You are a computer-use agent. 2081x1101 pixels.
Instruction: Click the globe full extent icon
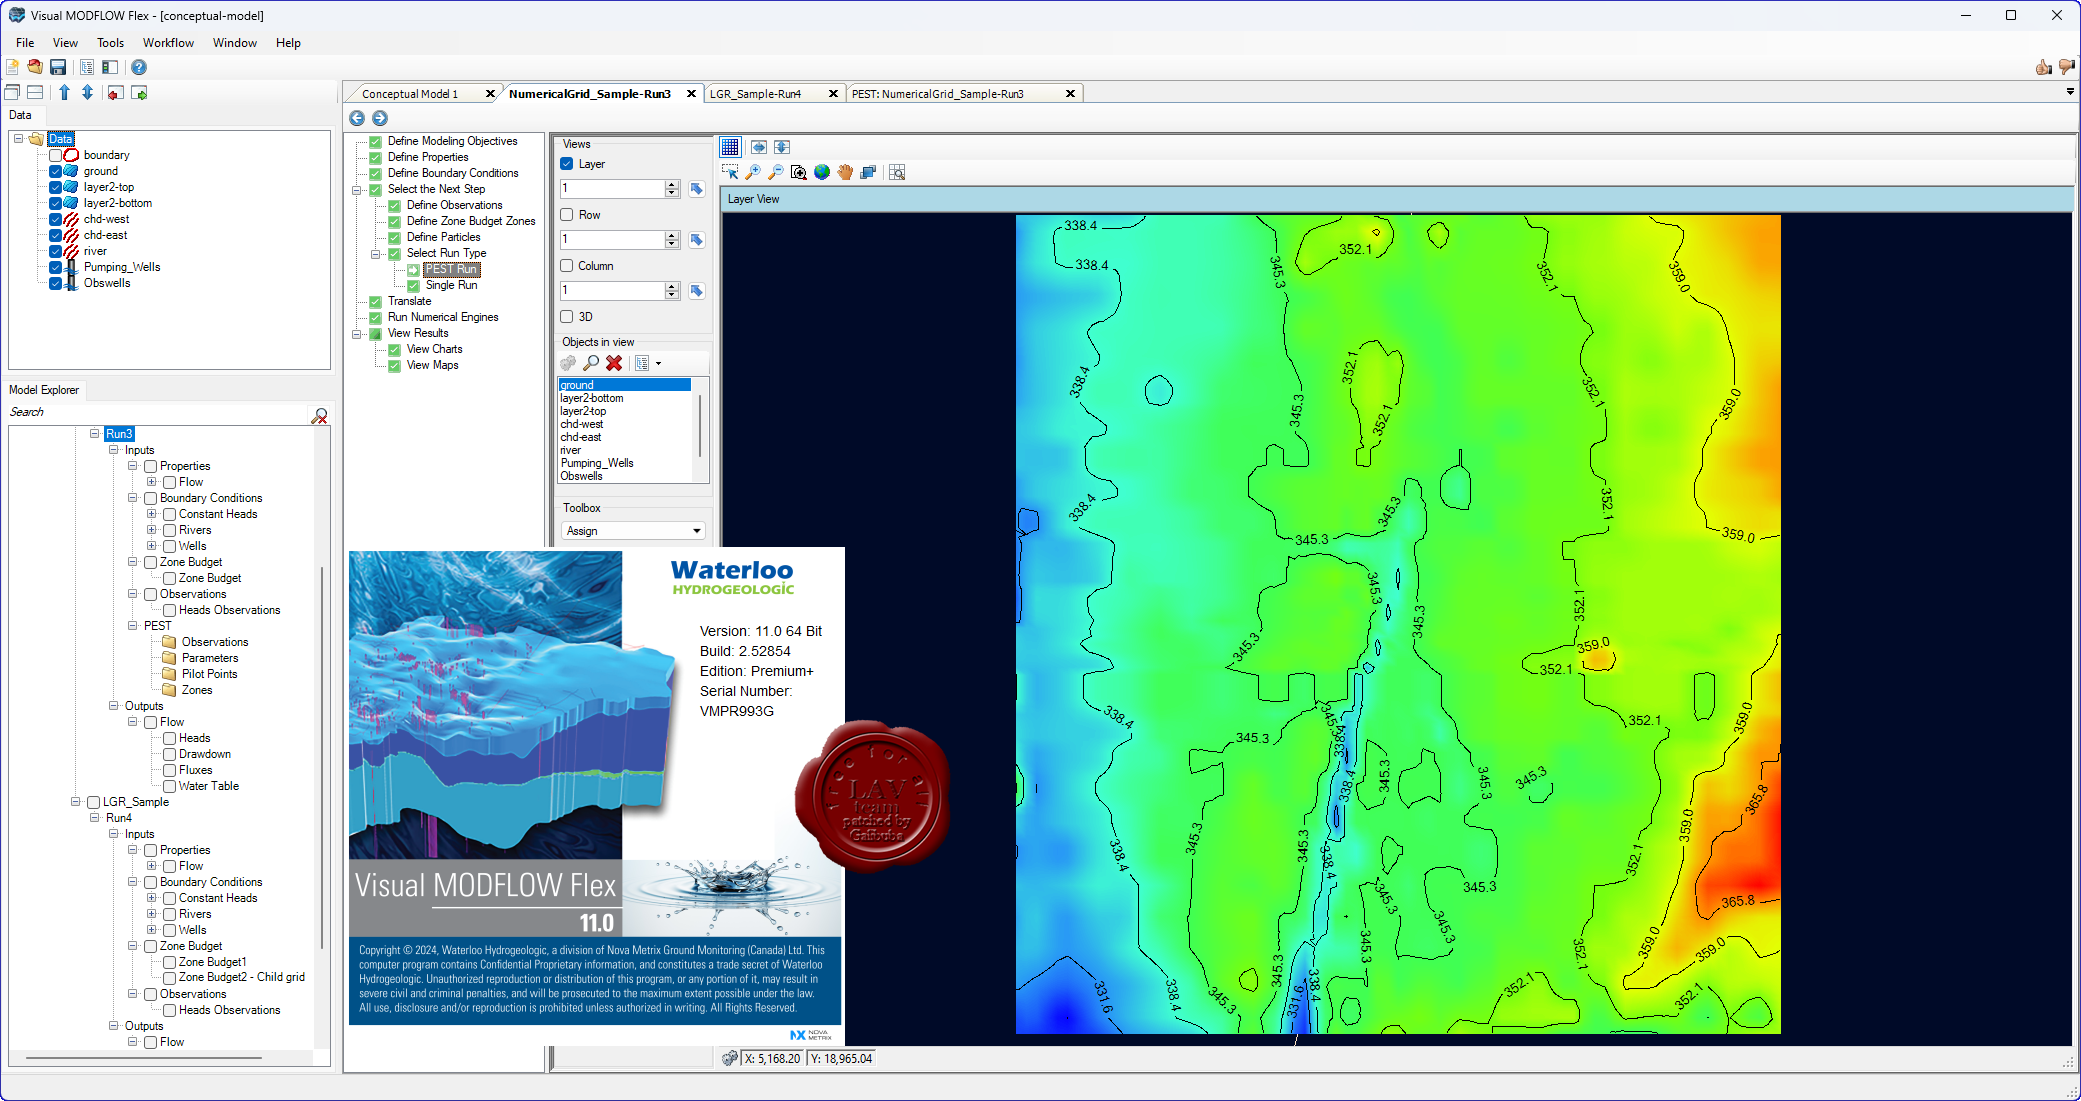tap(822, 172)
